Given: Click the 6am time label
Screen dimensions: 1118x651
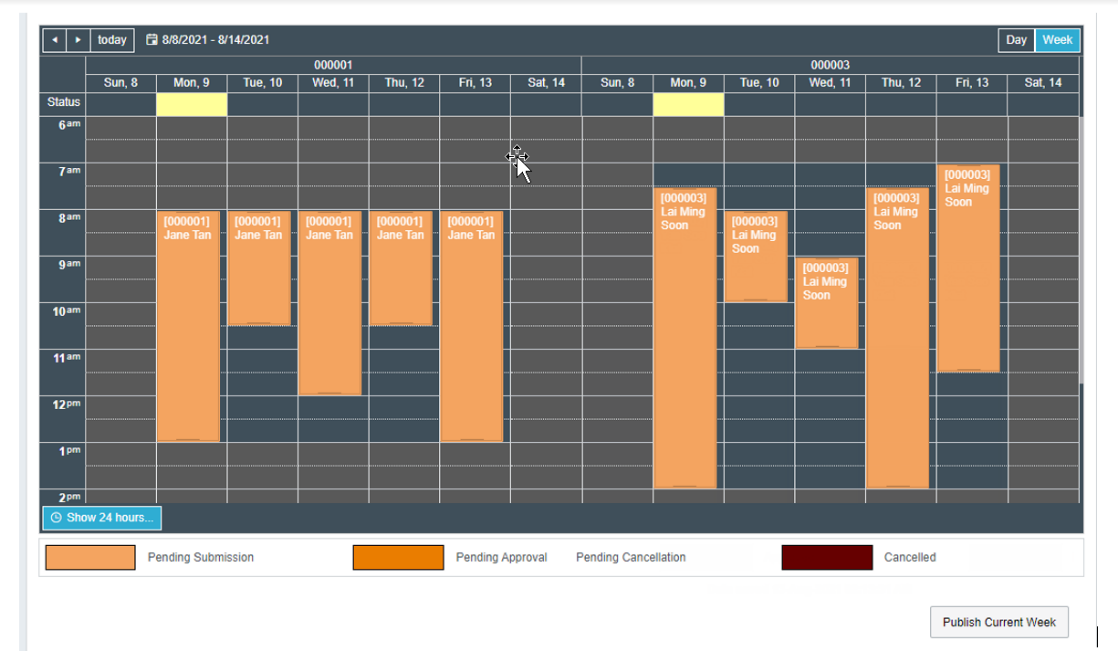Looking at the screenshot, I should coord(69,125).
